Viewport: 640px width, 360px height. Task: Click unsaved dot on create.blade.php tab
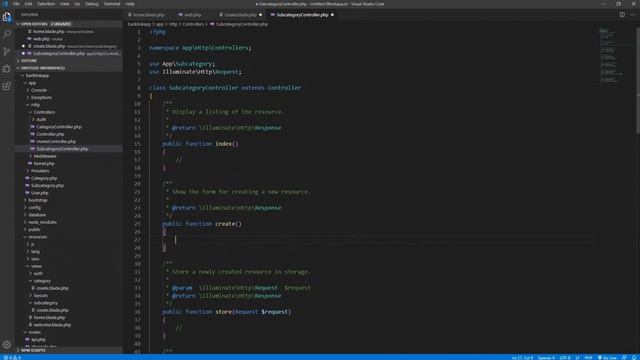260,15
